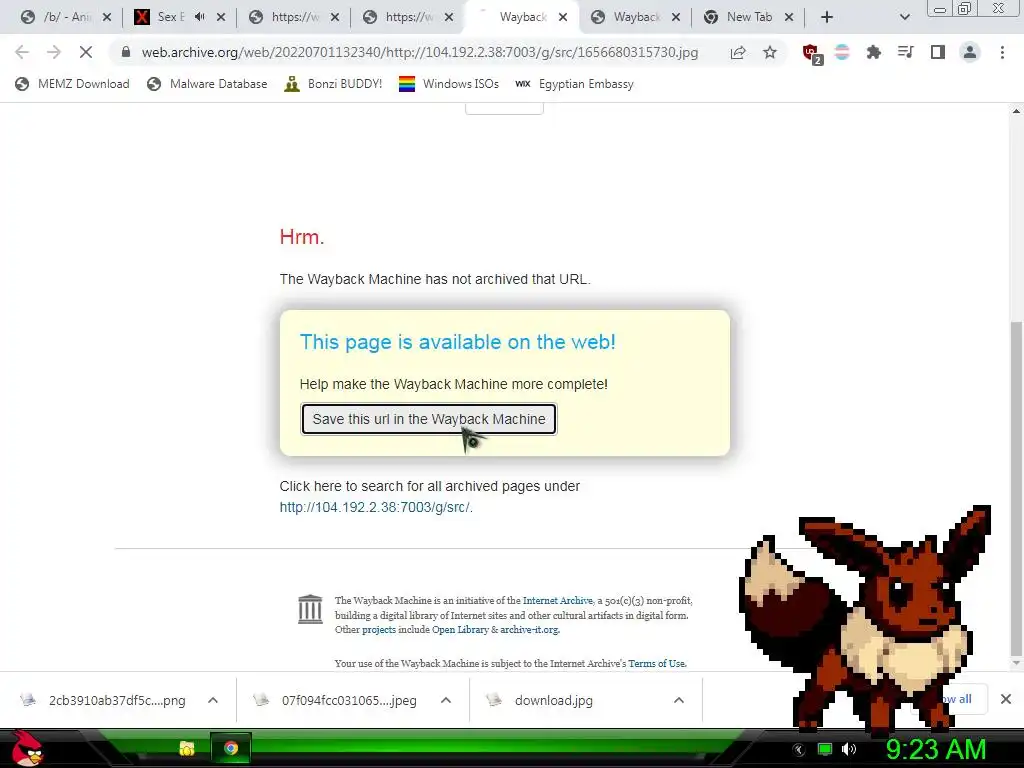Open the Angry Birds start button
The width and height of the screenshot is (1024, 768).
point(26,748)
